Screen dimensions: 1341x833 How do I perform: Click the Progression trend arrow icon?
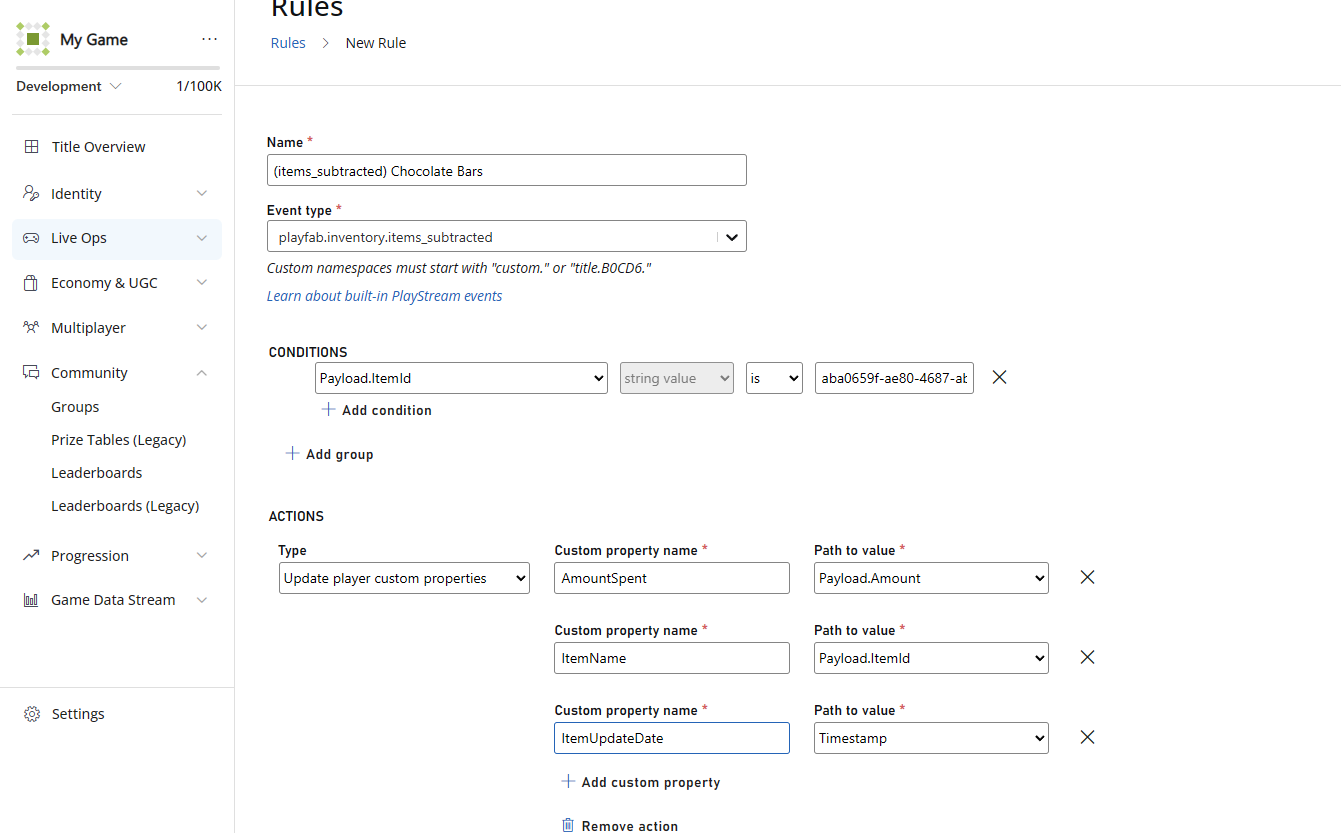[31, 555]
